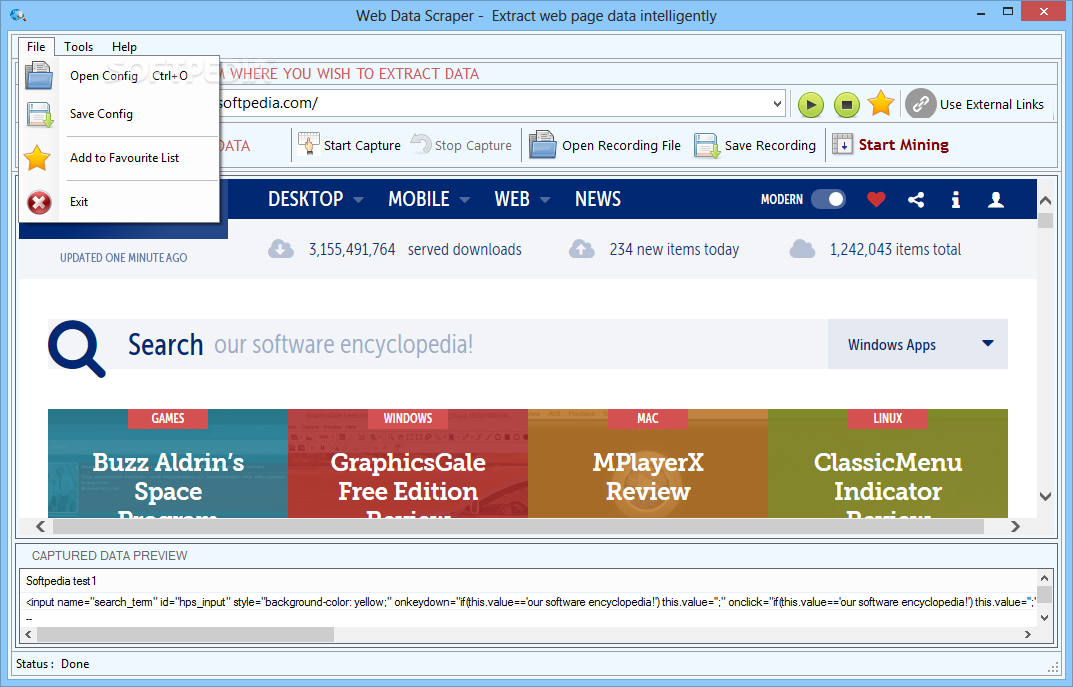Click the Save Config disk icon
Viewport: 1073px width, 687px height.
coord(39,114)
